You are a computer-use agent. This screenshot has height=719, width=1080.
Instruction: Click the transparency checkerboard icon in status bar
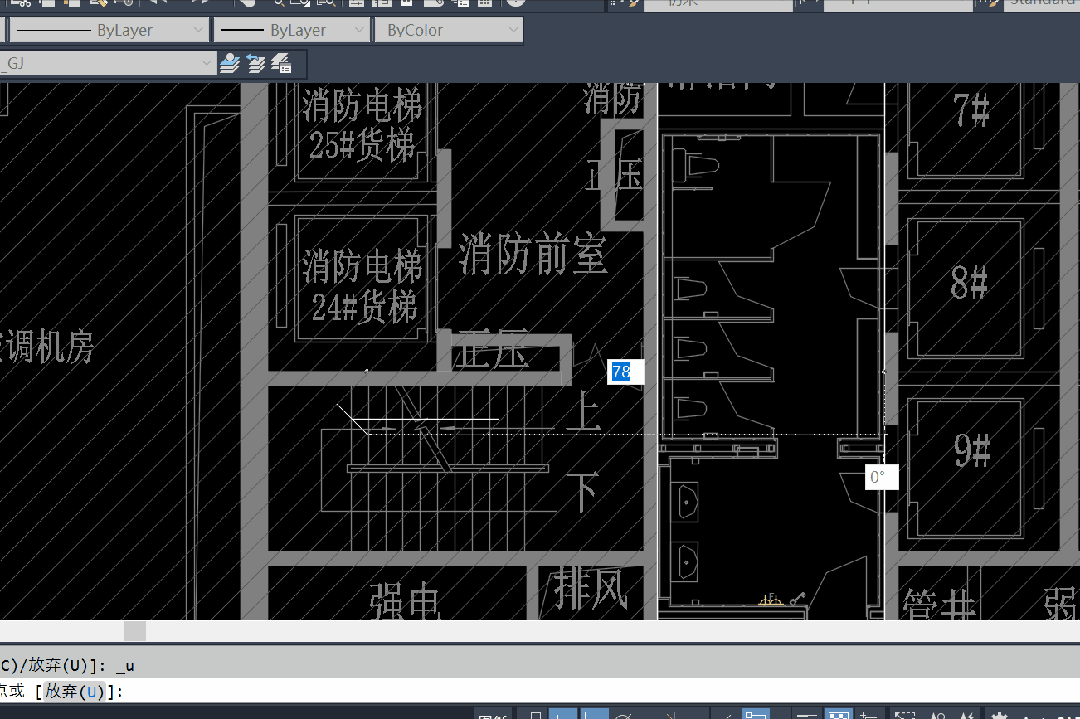coord(838,716)
